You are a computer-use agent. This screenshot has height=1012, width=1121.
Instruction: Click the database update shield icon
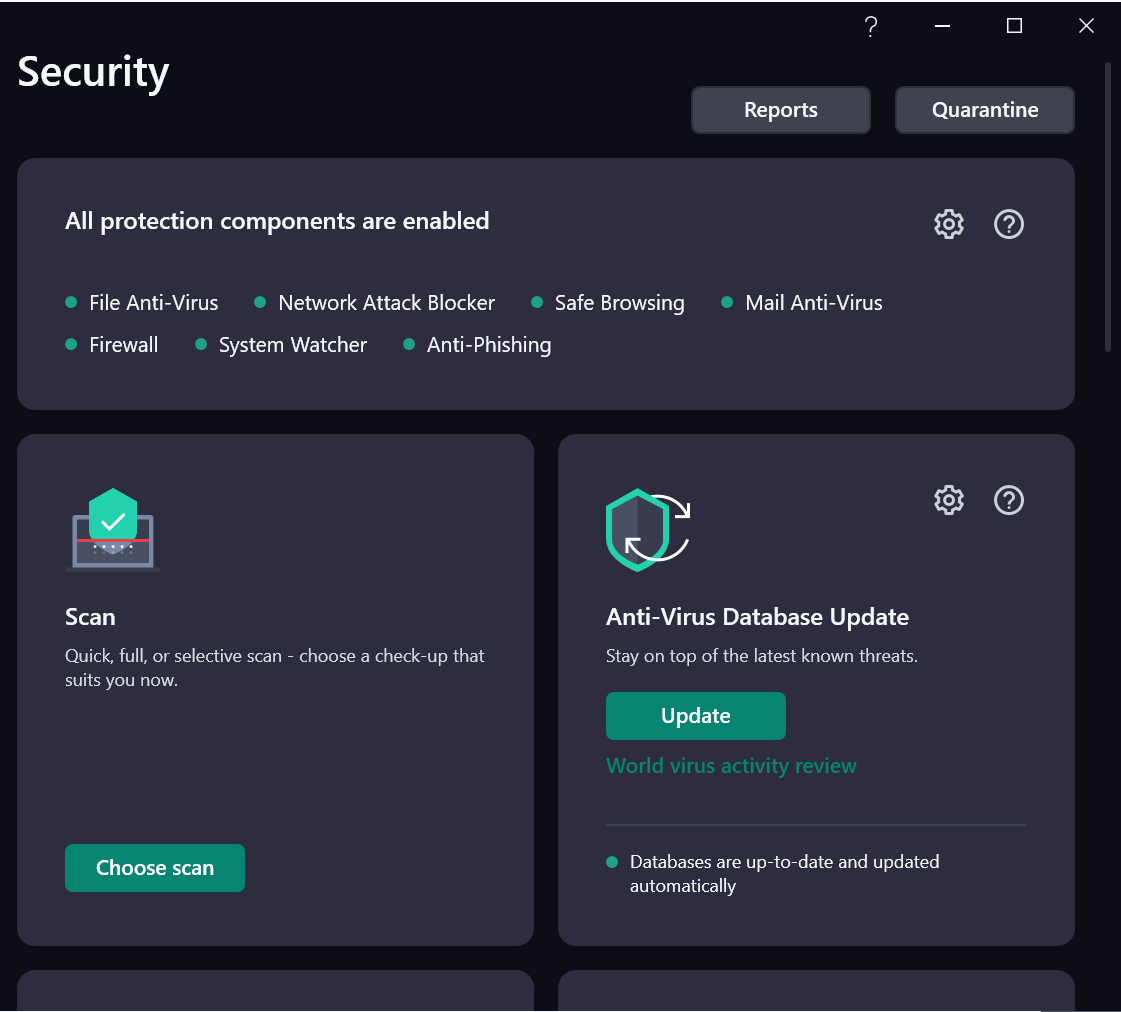pyautogui.click(x=648, y=529)
